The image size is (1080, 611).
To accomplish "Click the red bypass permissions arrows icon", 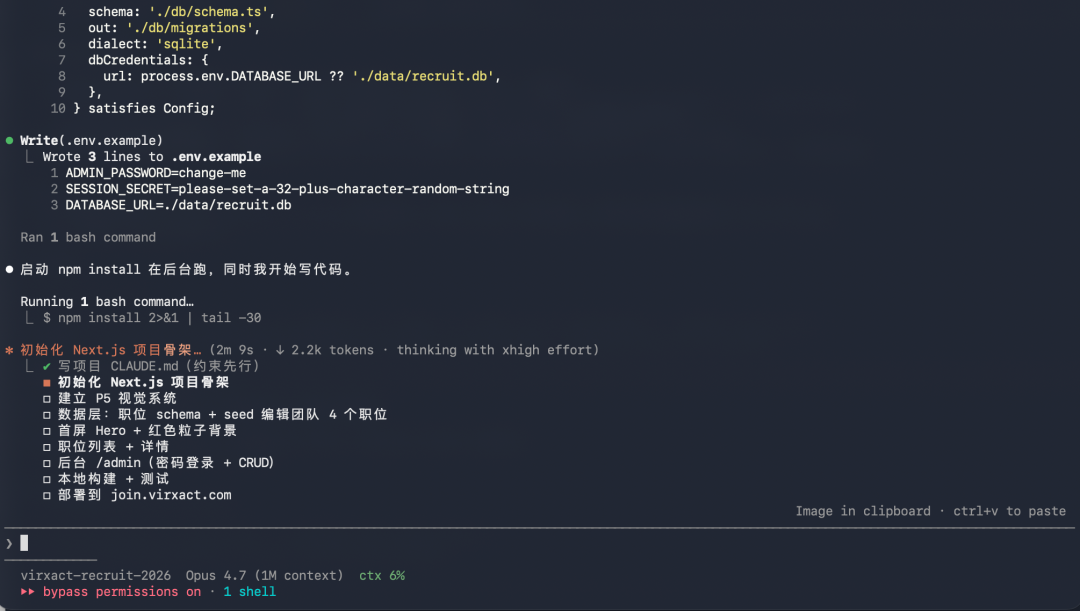I will pyautogui.click(x=28, y=592).
